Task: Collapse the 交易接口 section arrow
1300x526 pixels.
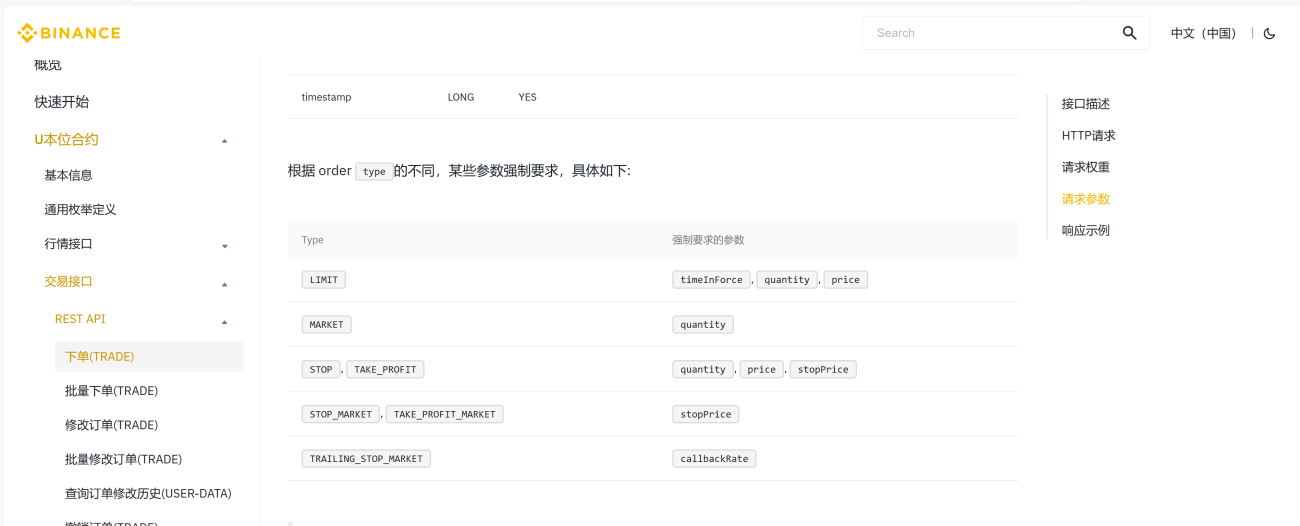Action: 225,284
